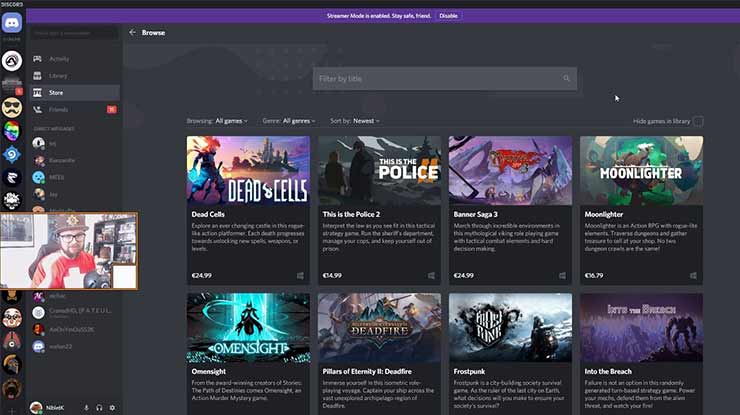Tick the Hide games in library checkbox
The height and width of the screenshot is (415, 740).
click(x=698, y=121)
